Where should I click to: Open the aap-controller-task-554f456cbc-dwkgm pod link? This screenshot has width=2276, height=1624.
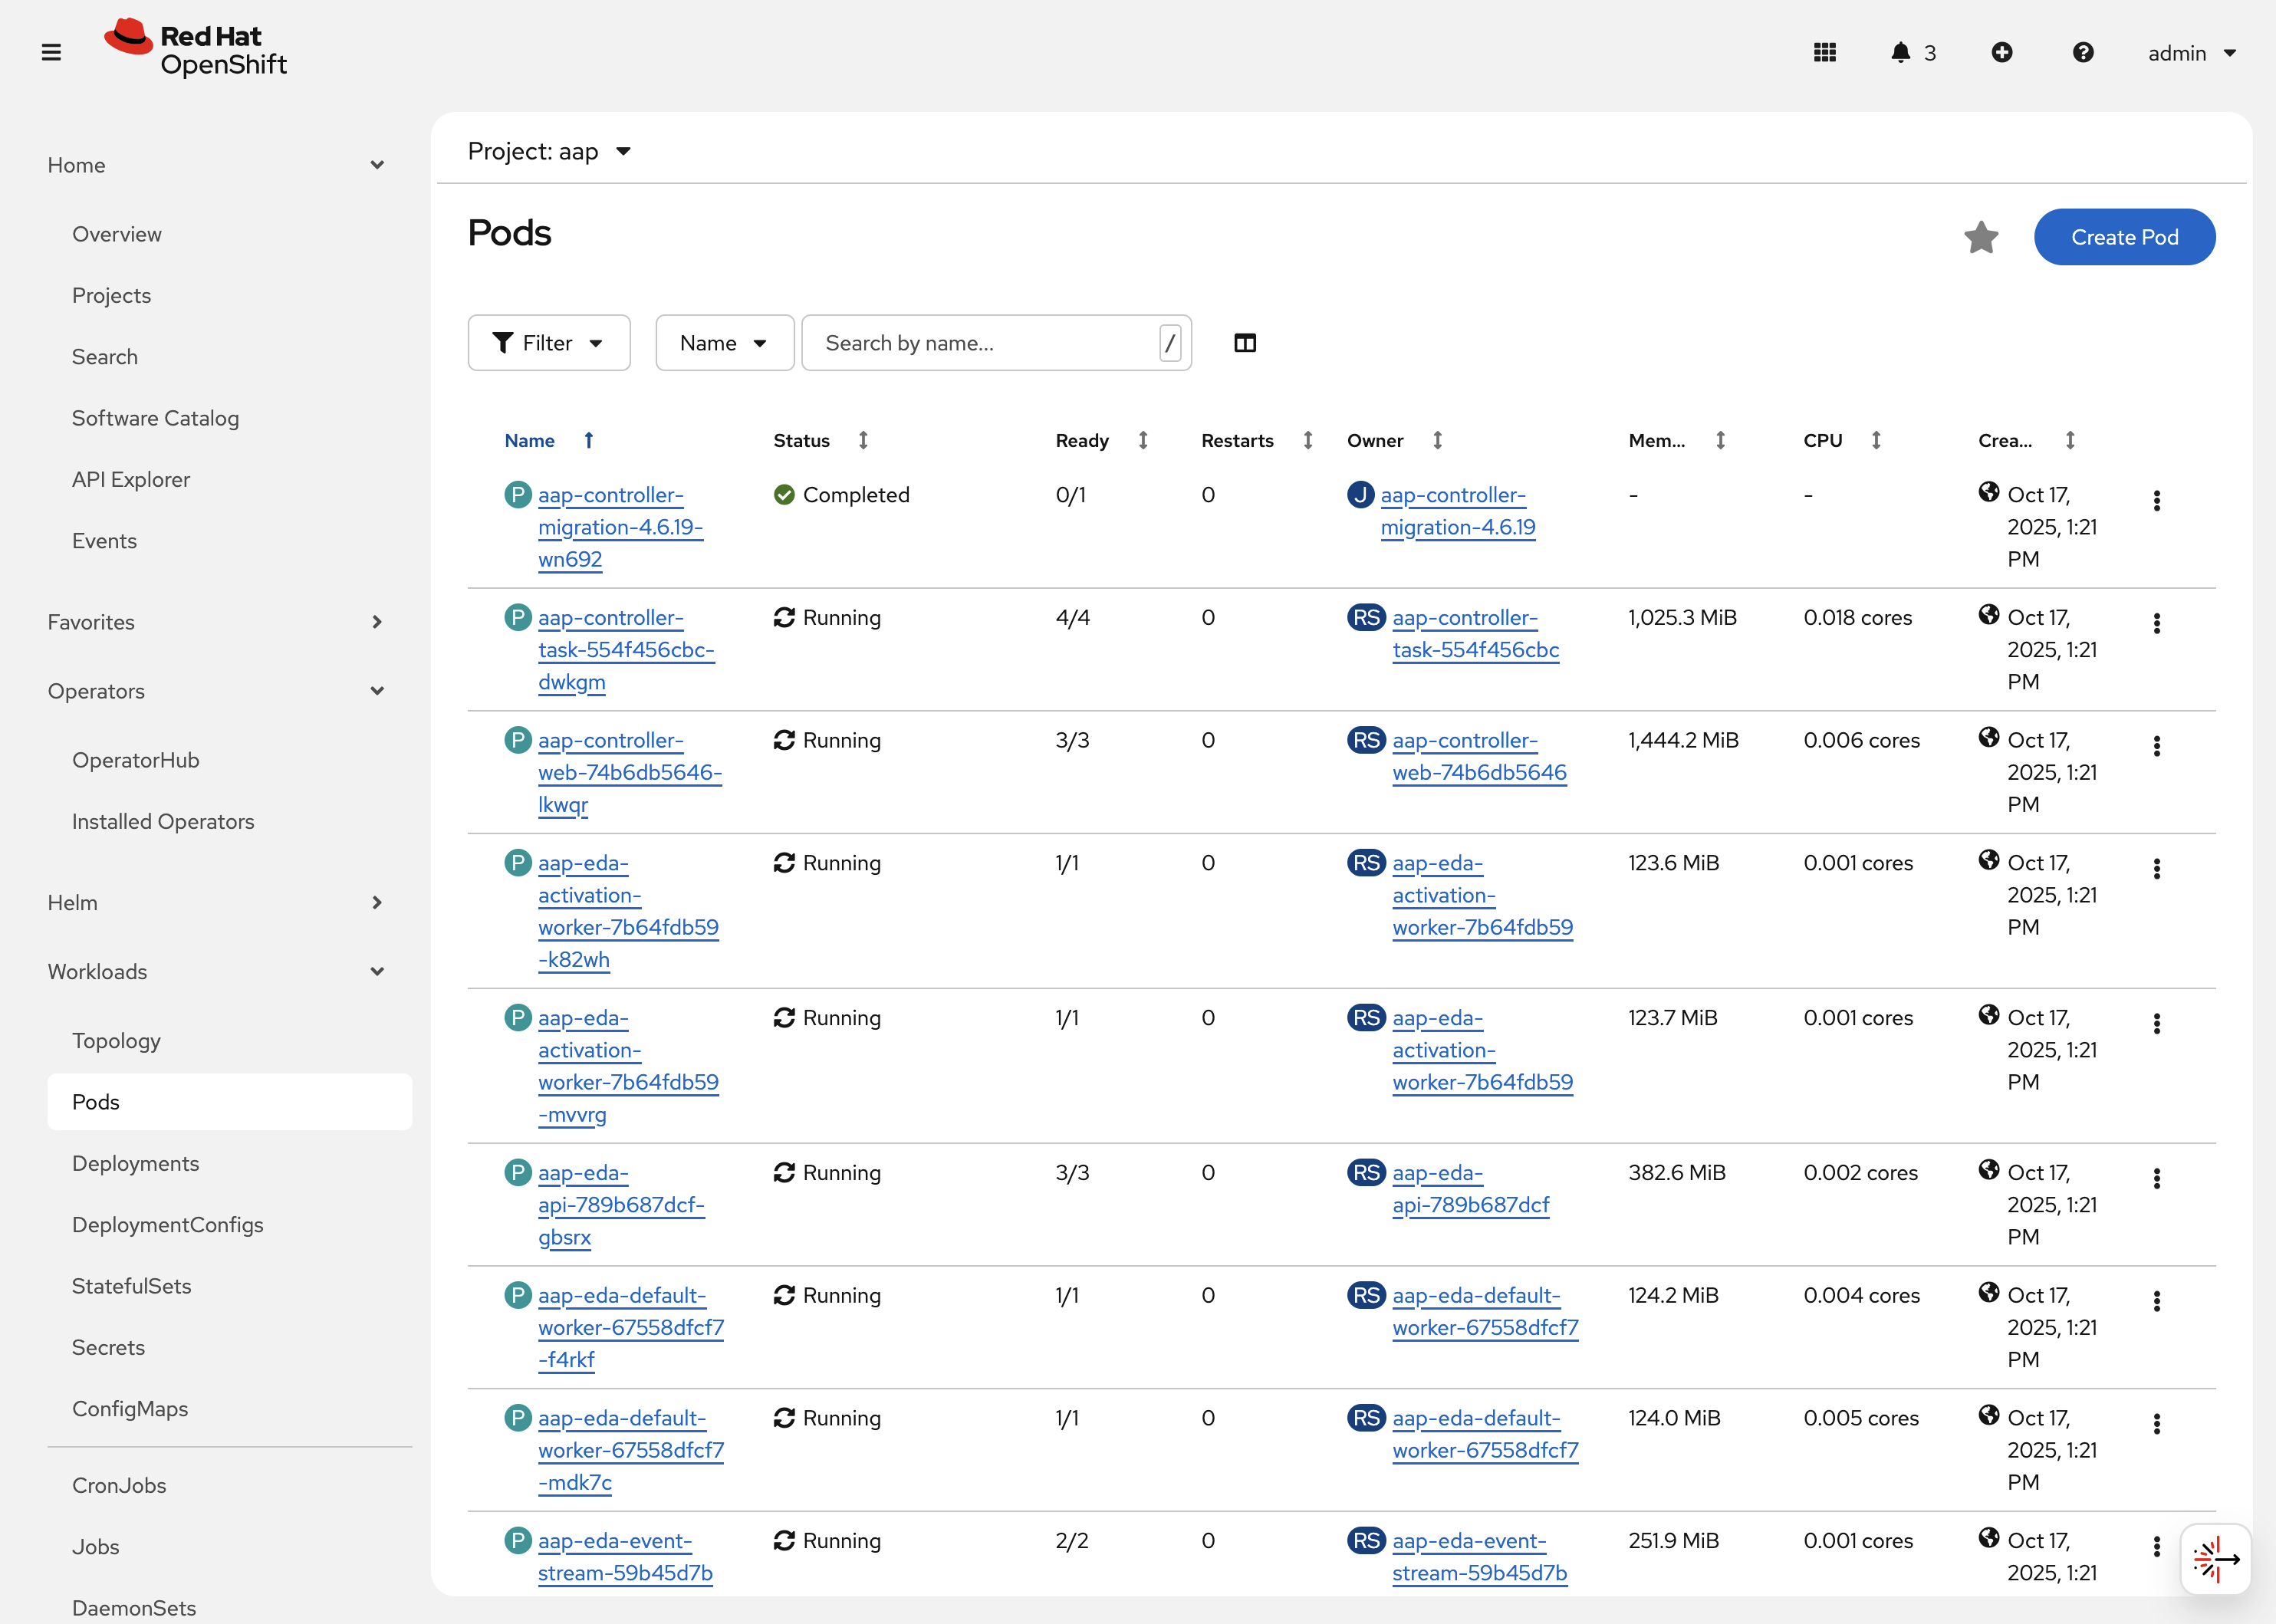pos(625,650)
